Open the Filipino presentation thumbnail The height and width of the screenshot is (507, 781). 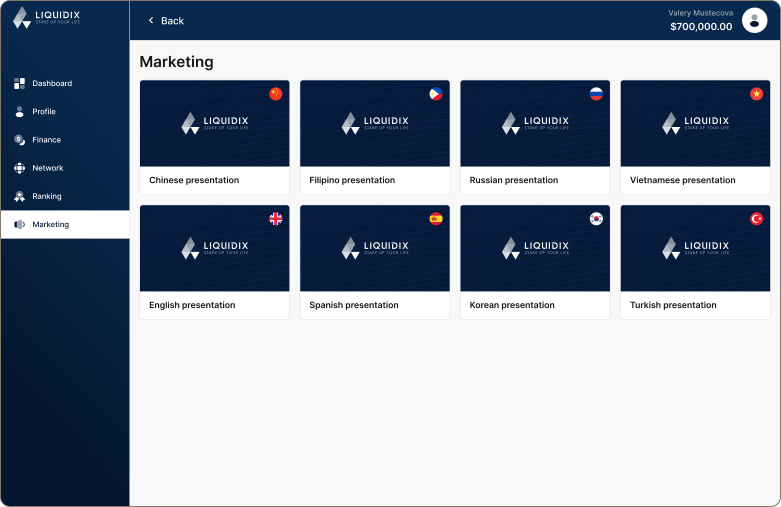pyautogui.click(x=374, y=123)
